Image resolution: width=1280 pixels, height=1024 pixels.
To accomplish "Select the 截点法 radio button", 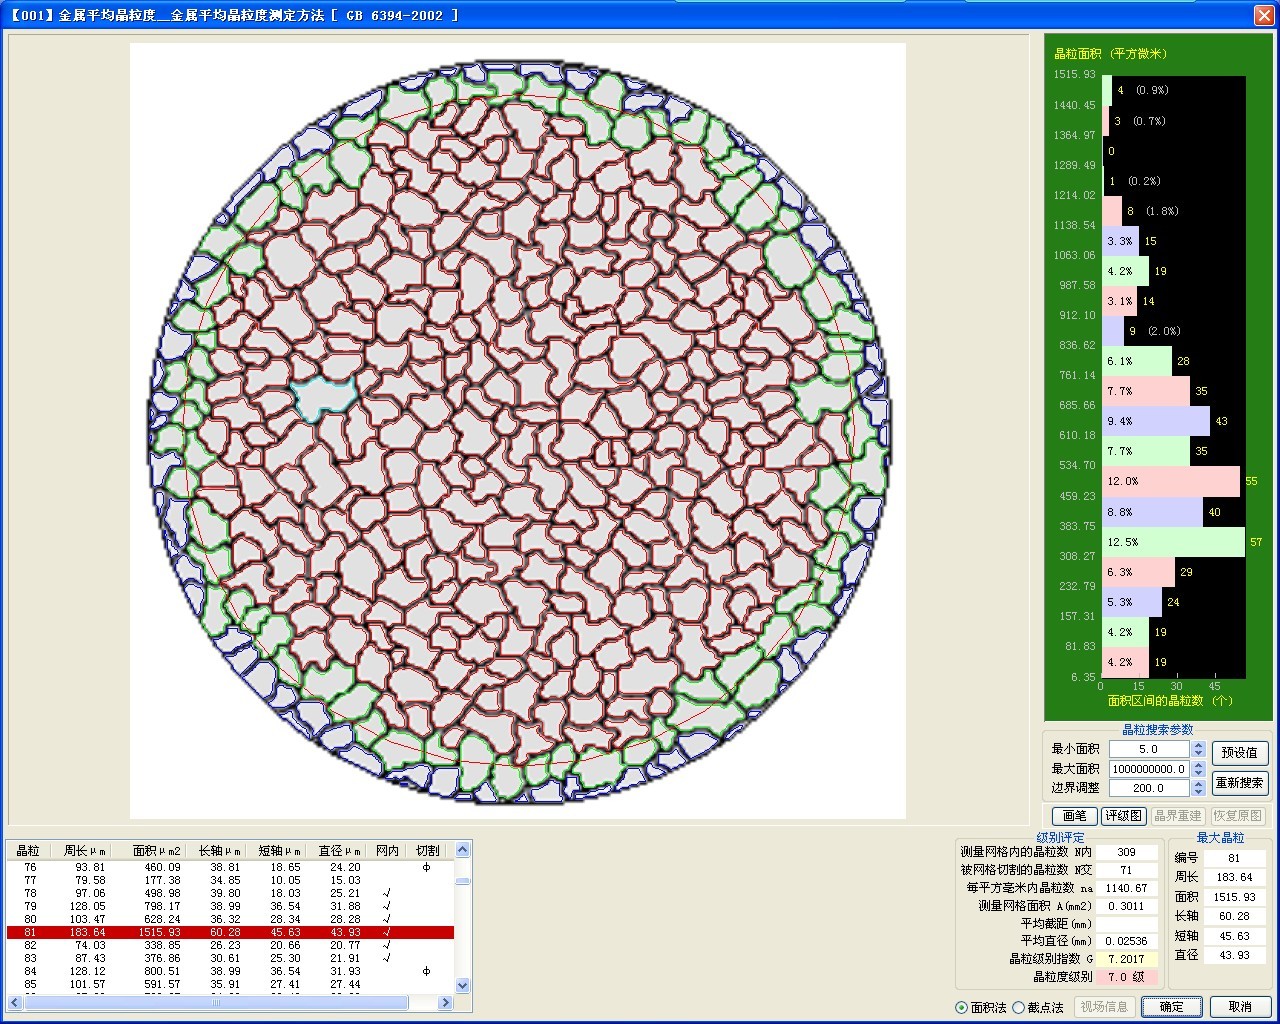I will pyautogui.click(x=1019, y=1007).
